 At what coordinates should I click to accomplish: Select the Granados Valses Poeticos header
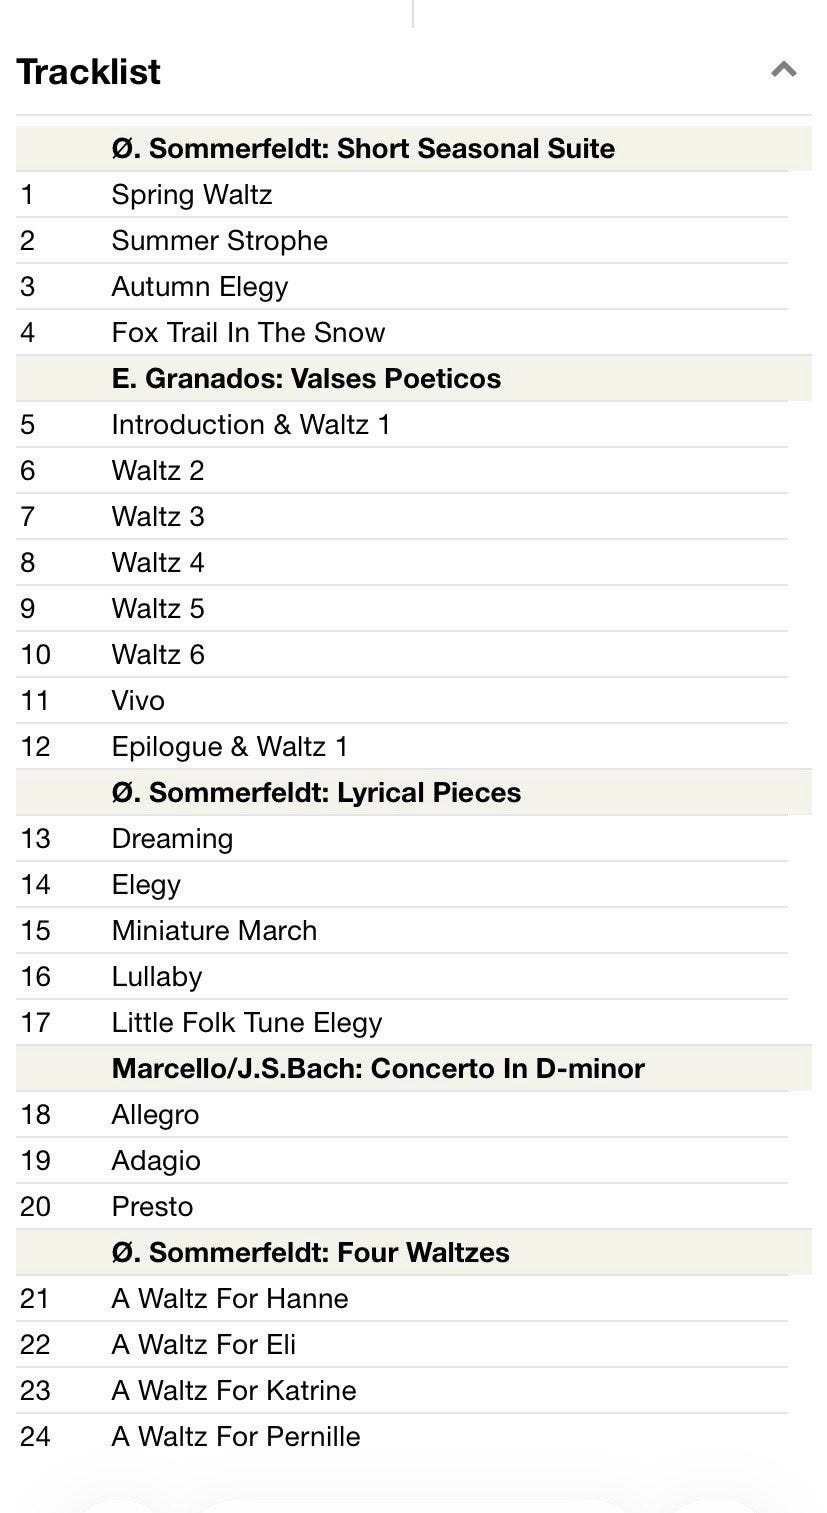coord(414,378)
